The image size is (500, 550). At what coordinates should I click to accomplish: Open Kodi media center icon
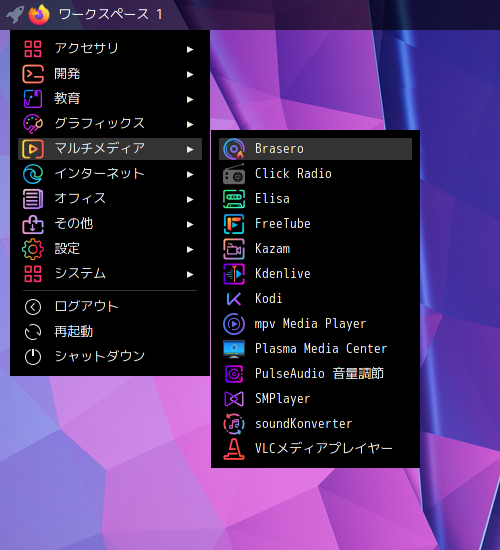pos(234,299)
